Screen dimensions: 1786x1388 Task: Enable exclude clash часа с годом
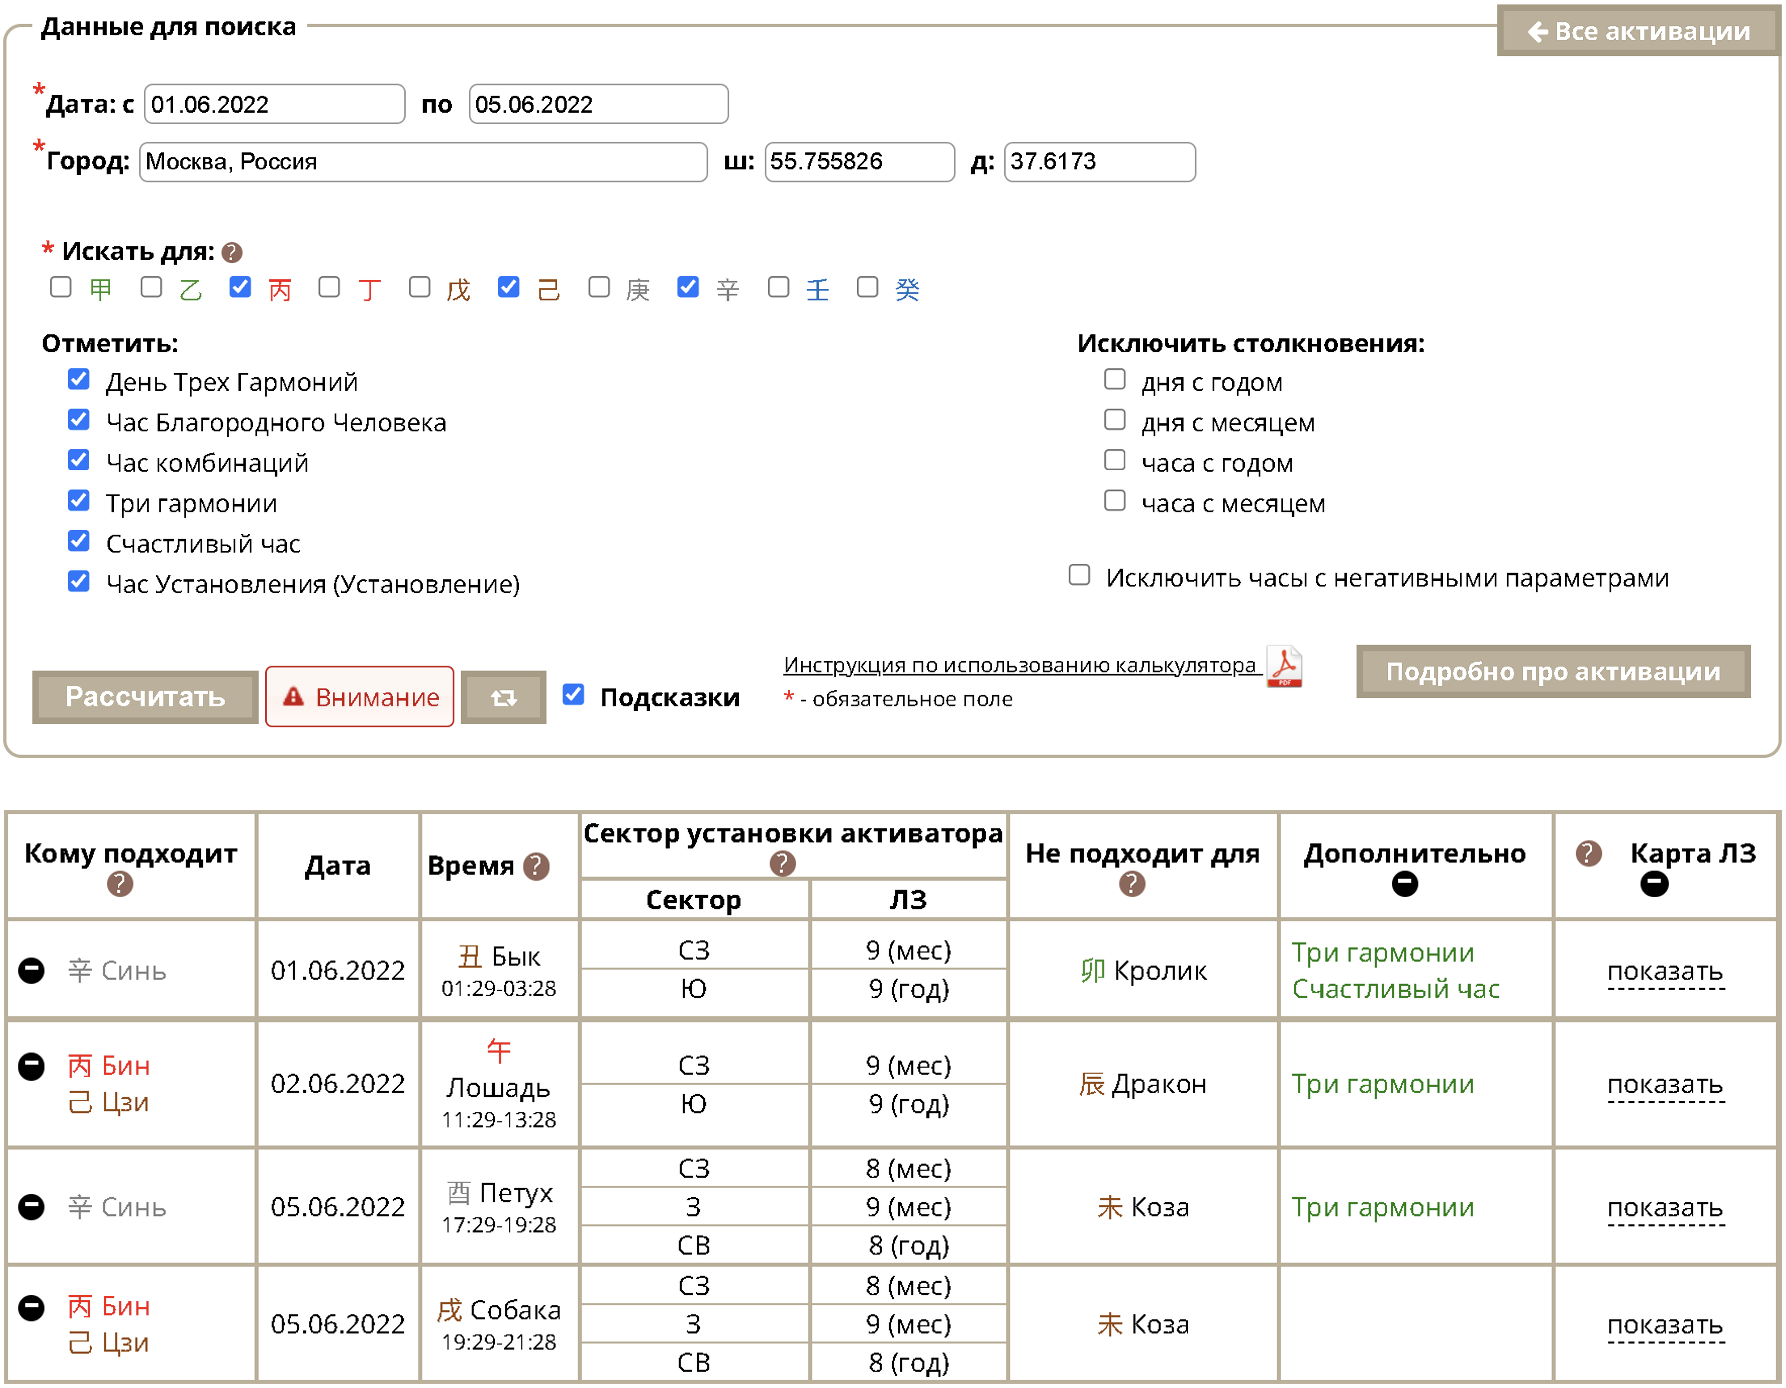pyautogui.click(x=1115, y=460)
